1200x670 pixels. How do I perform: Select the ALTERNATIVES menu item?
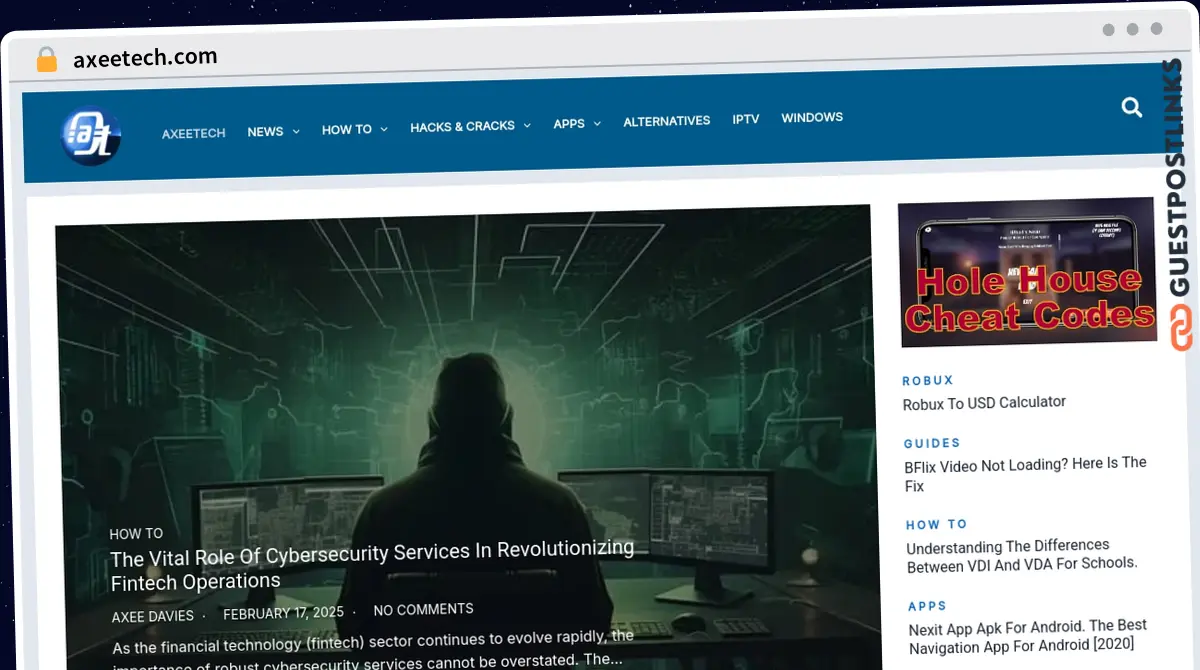pos(666,121)
